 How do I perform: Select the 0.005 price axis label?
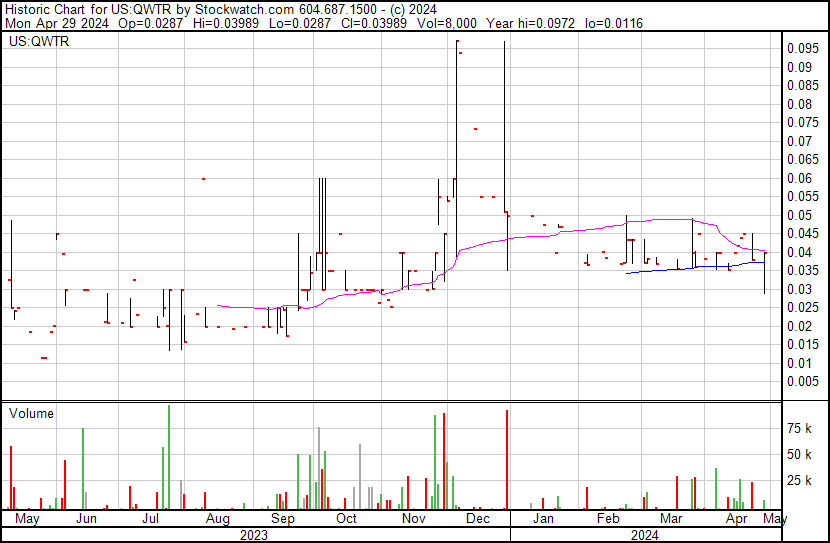(803, 382)
